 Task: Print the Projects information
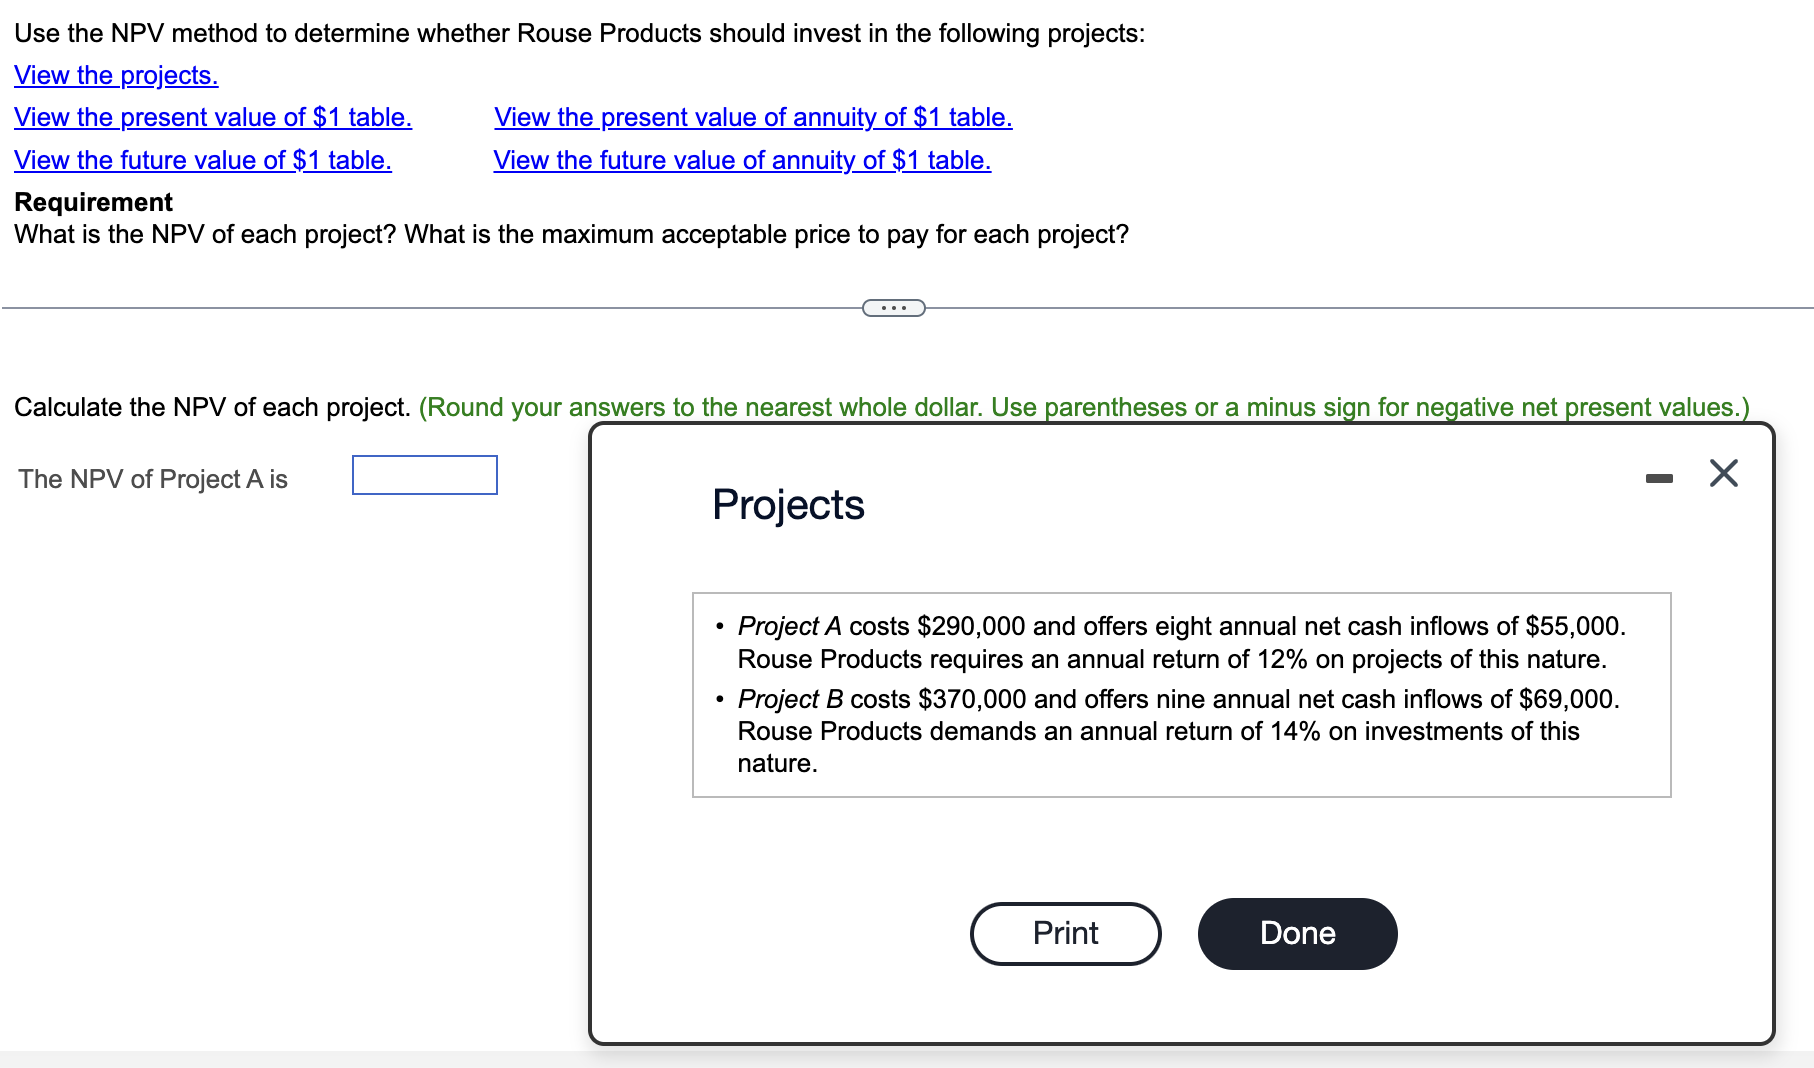coord(1065,933)
